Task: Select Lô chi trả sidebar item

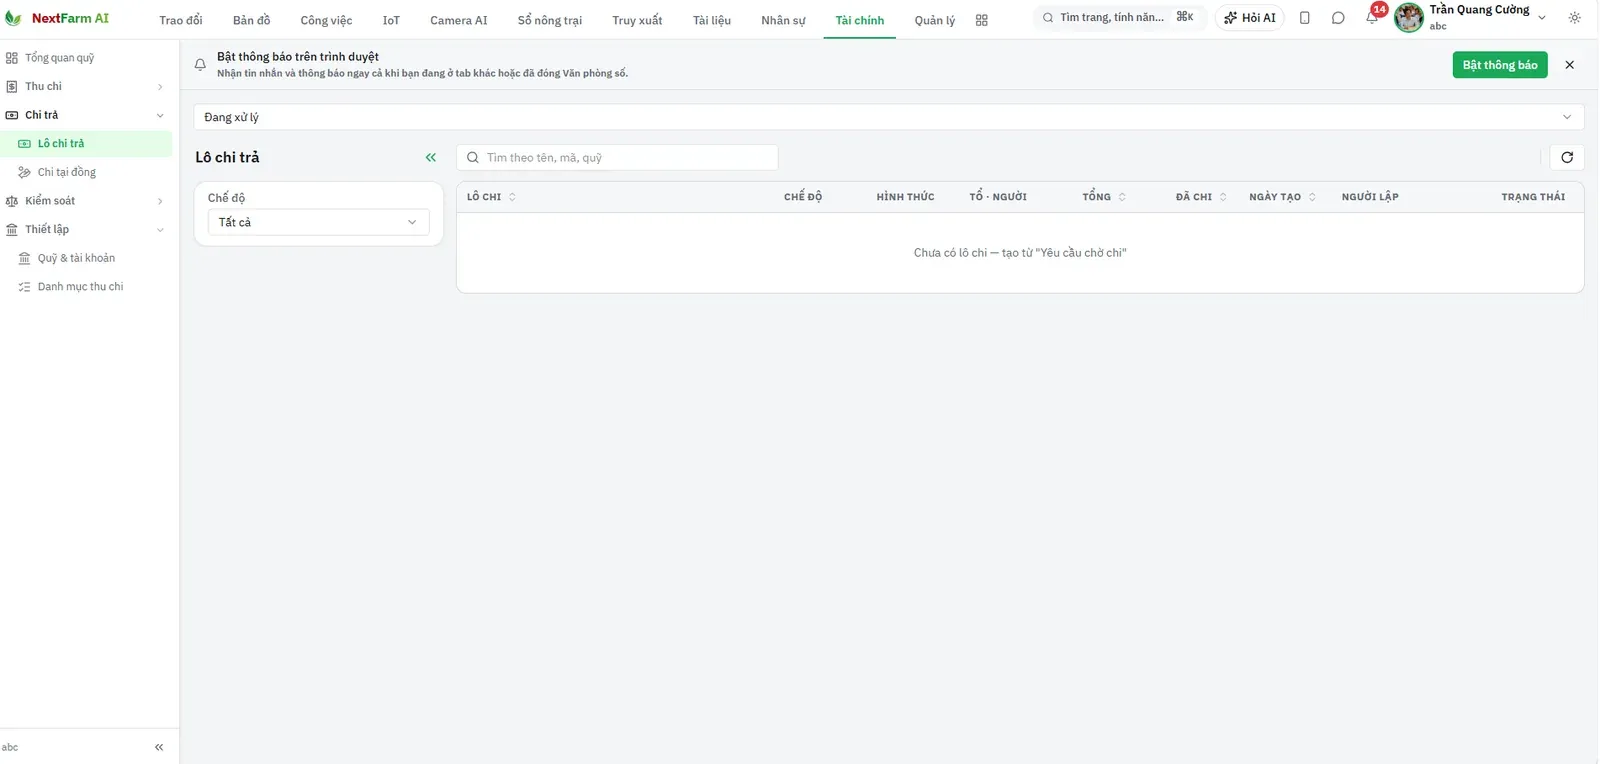Action: [86, 144]
